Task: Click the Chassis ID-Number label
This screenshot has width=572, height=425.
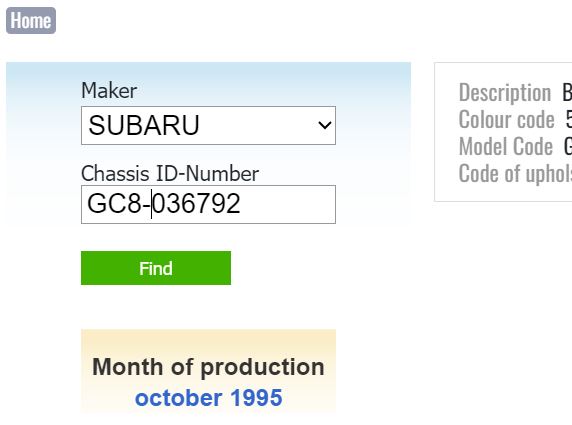Action: [x=170, y=173]
